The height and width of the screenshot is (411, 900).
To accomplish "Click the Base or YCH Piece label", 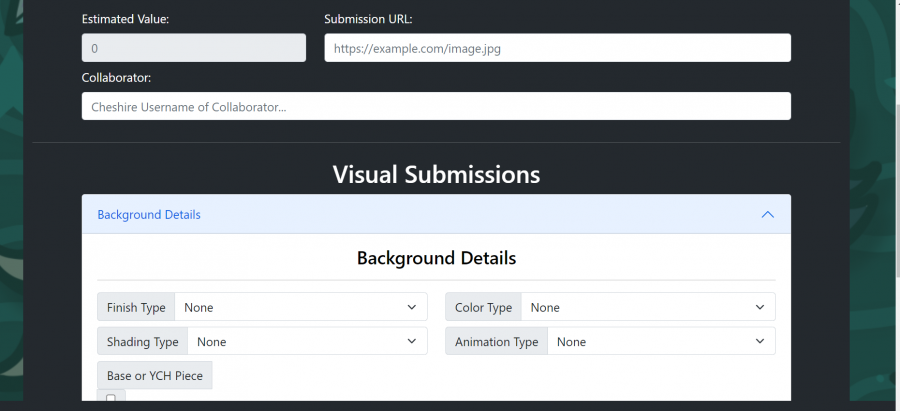I will (x=155, y=375).
